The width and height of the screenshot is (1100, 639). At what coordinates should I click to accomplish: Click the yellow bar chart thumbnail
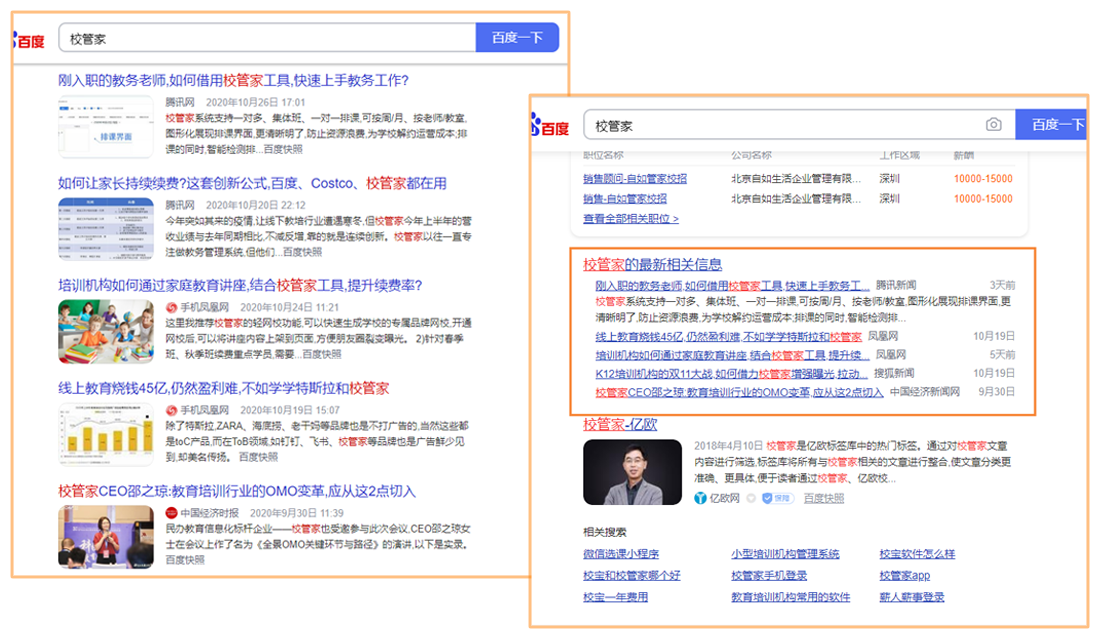(x=105, y=434)
